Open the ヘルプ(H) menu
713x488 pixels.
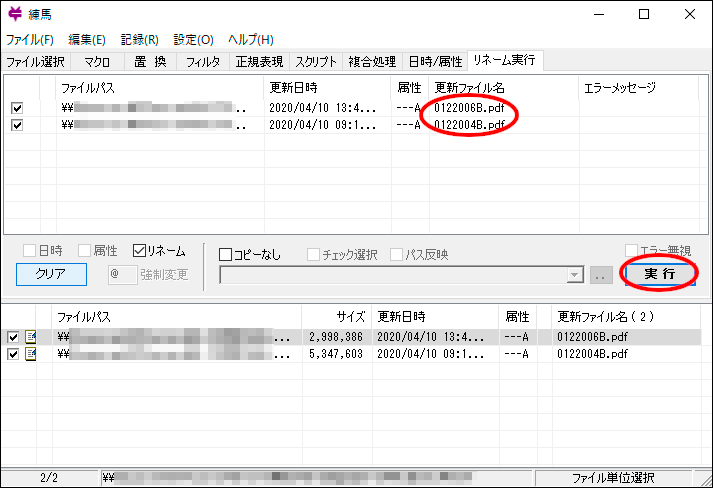[x=251, y=40]
